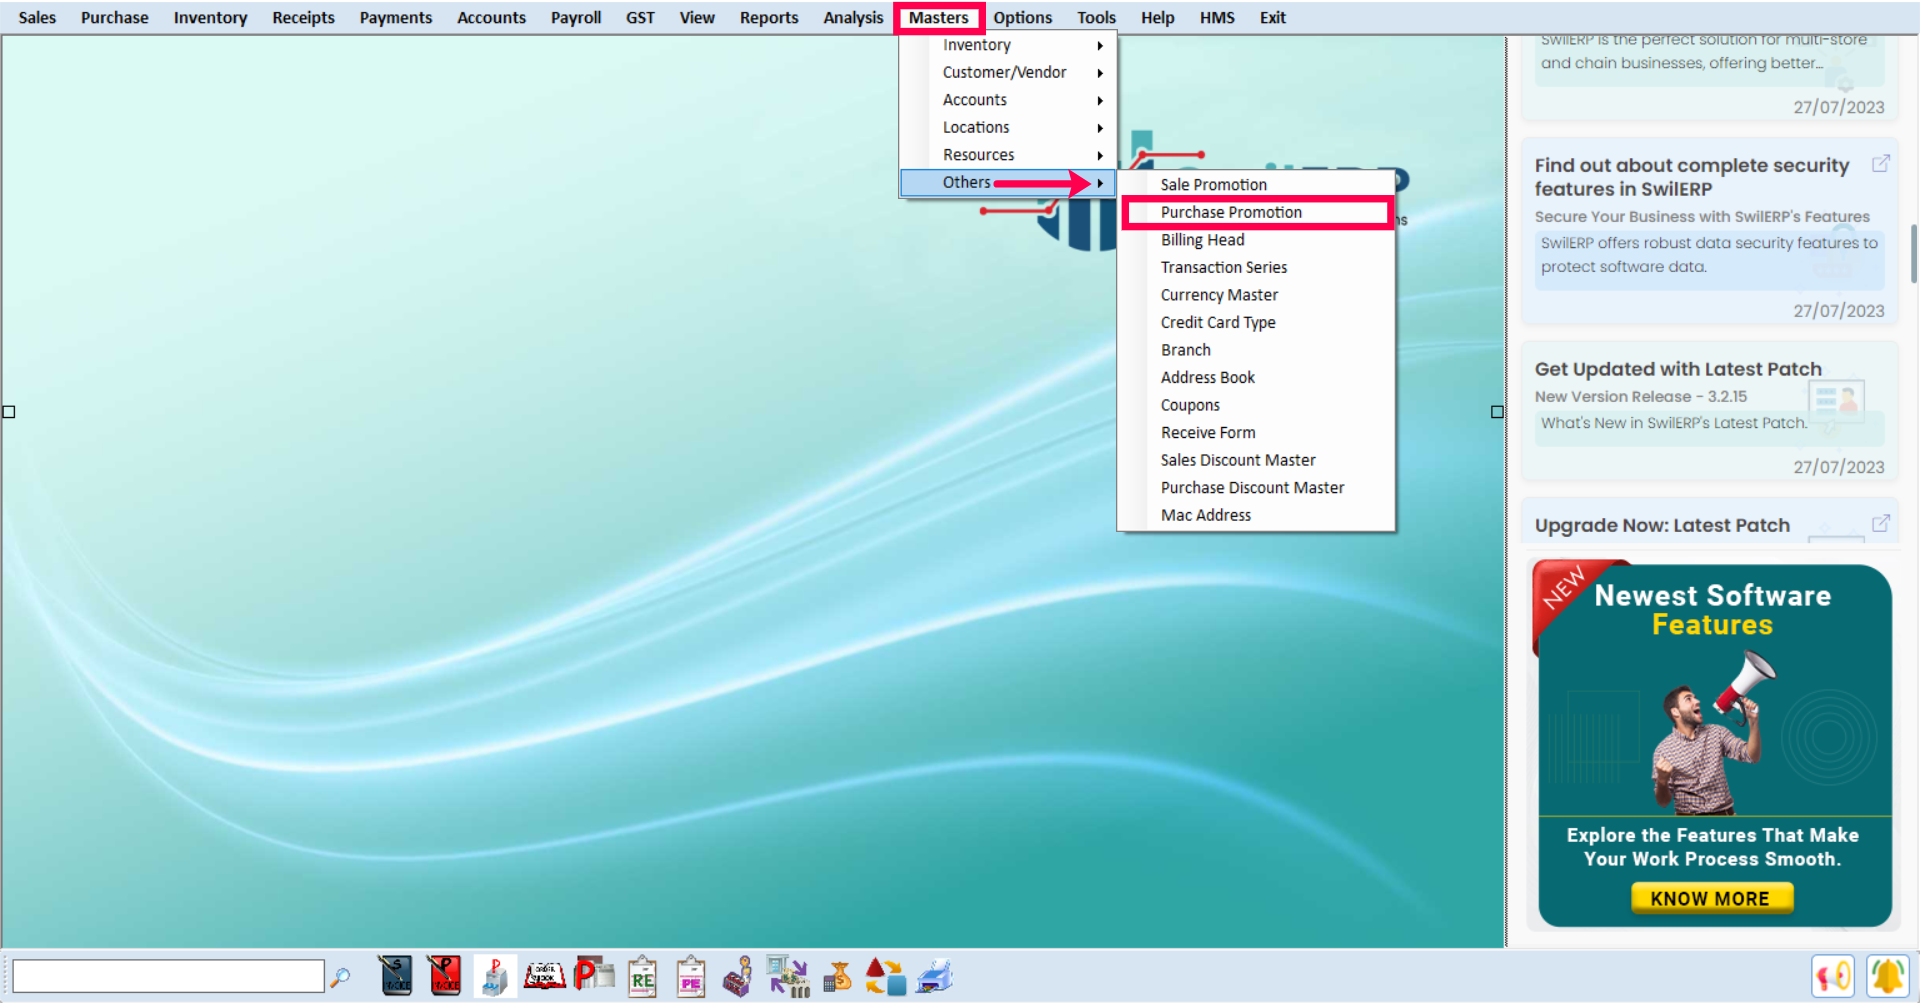
Task: Open the Options menu
Action: [1022, 18]
